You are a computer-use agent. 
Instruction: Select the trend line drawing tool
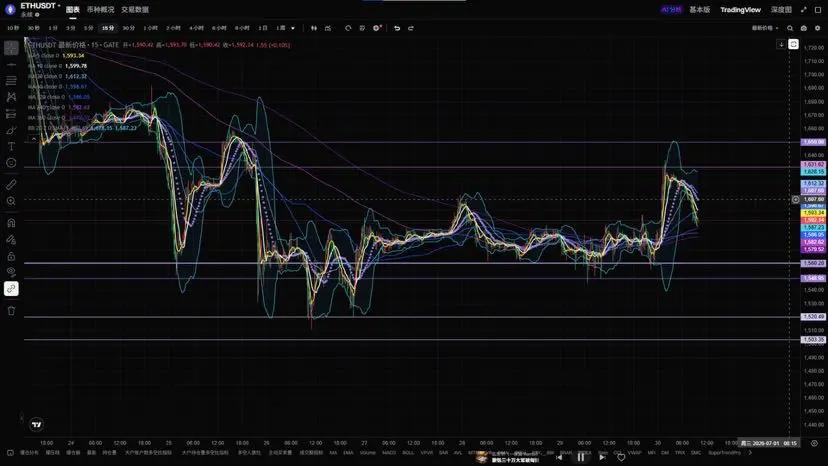[11, 64]
